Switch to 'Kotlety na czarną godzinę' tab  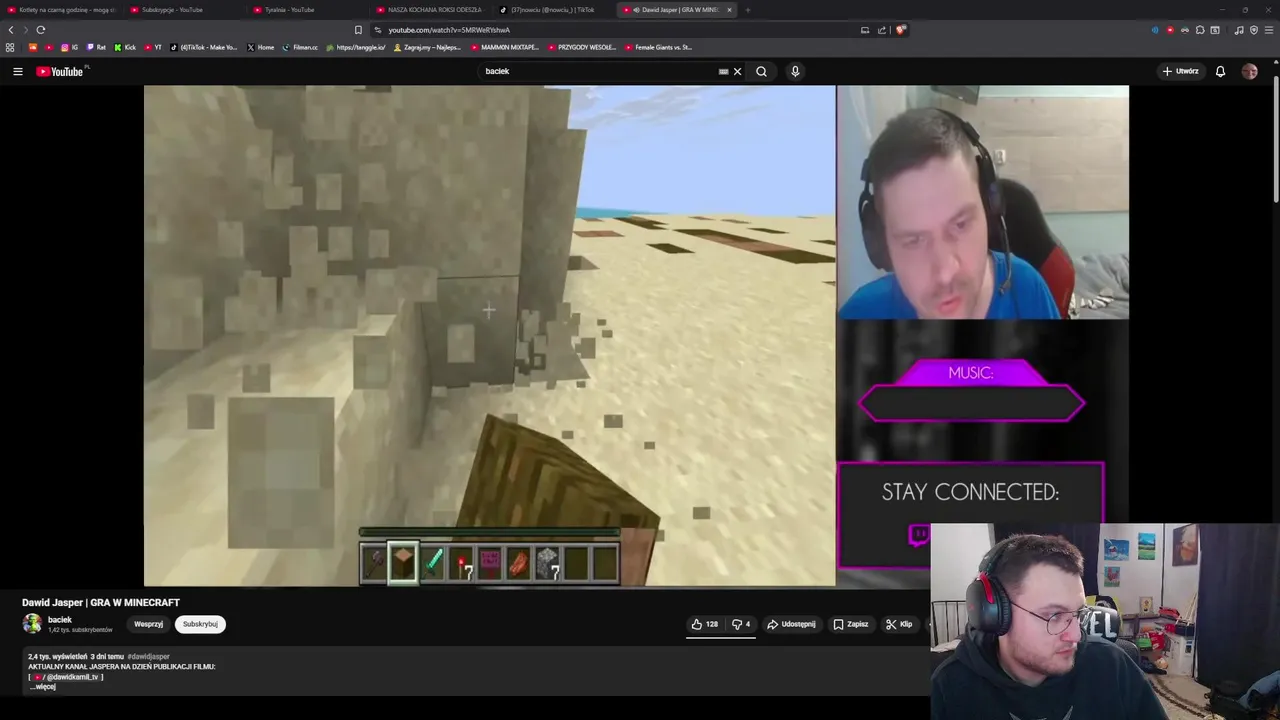pos(62,10)
